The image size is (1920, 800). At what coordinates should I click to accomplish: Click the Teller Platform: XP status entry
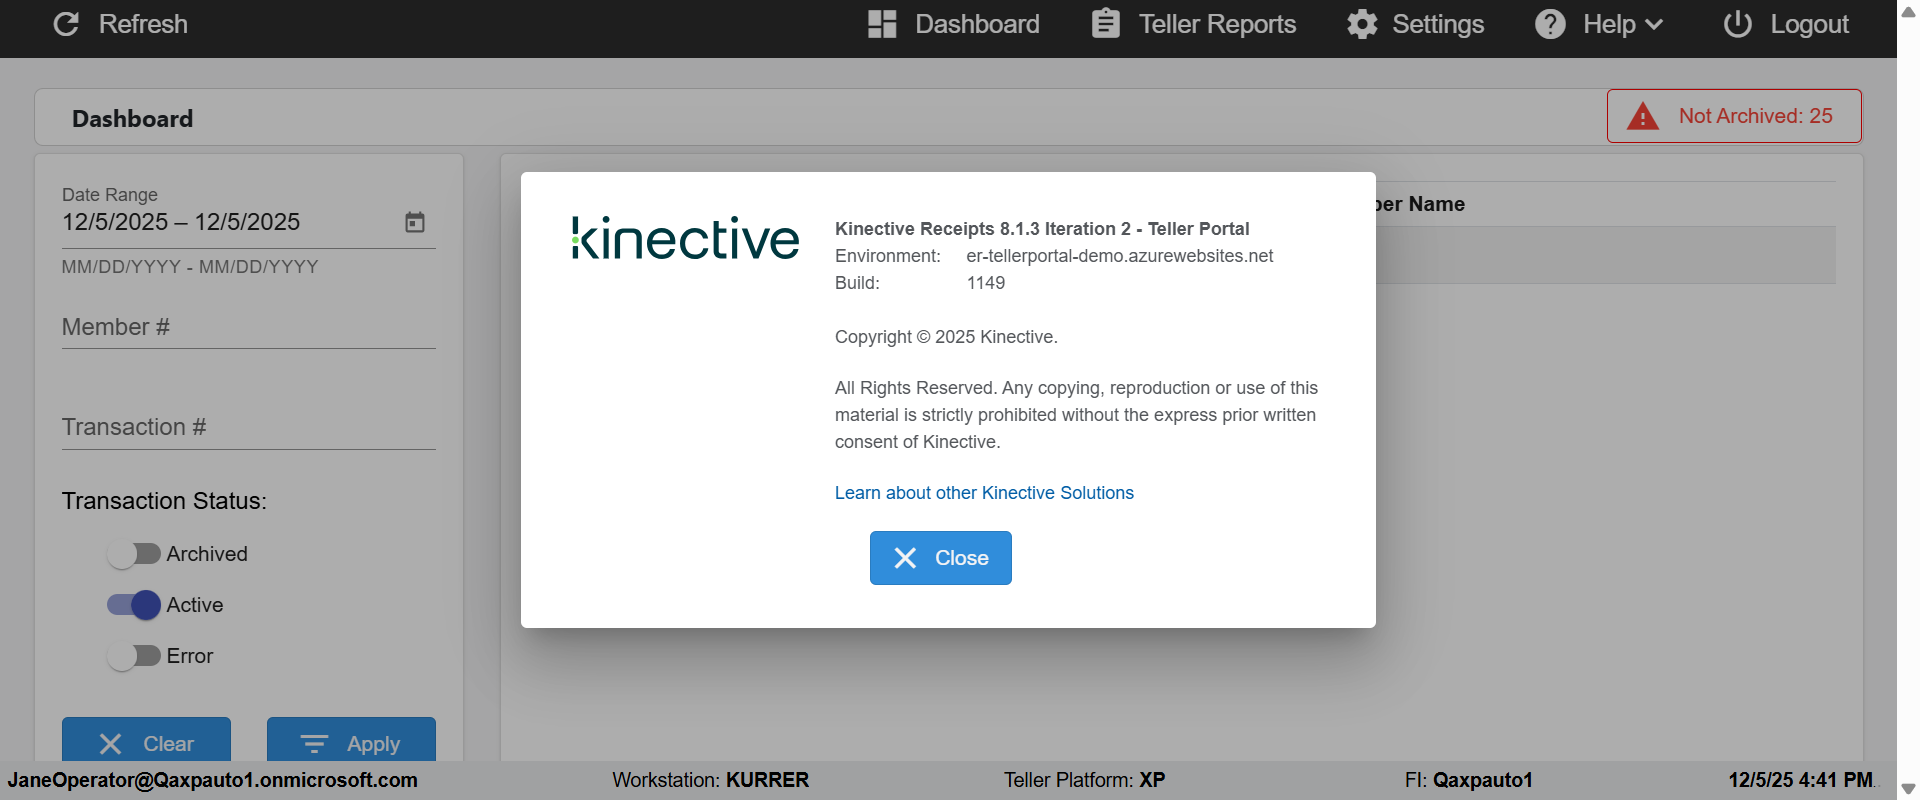[1085, 780]
